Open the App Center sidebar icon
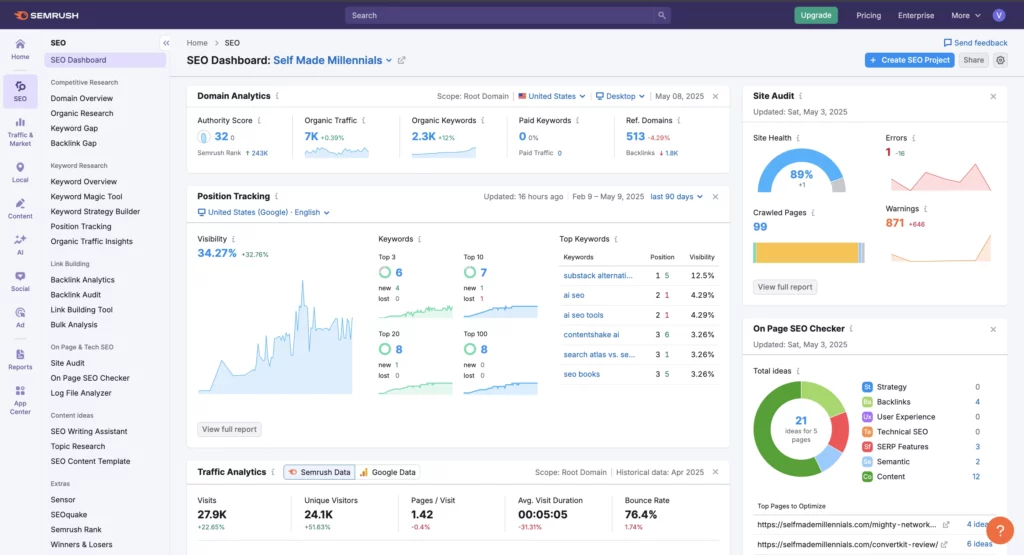 (x=20, y=400)
